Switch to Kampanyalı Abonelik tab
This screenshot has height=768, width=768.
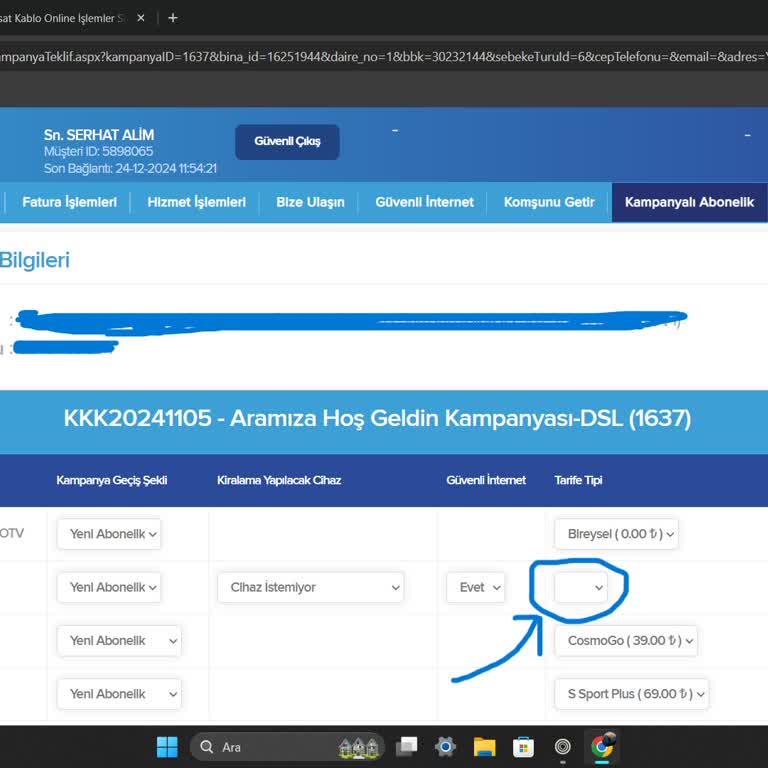(x=689, y=202)
